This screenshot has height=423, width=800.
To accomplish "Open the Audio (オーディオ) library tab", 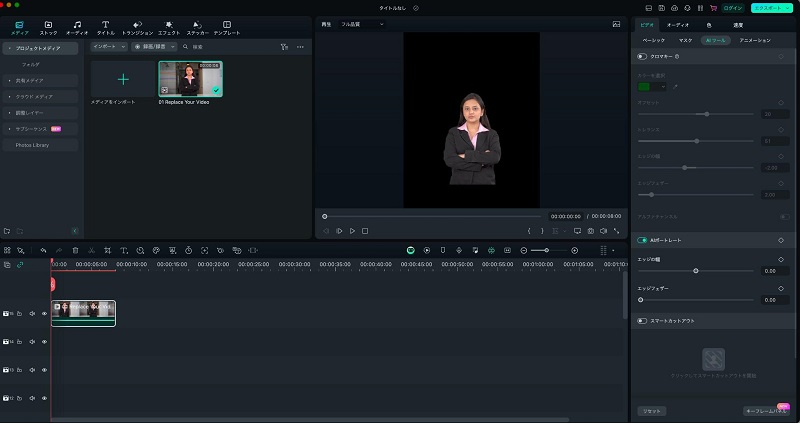I will 77,28.
